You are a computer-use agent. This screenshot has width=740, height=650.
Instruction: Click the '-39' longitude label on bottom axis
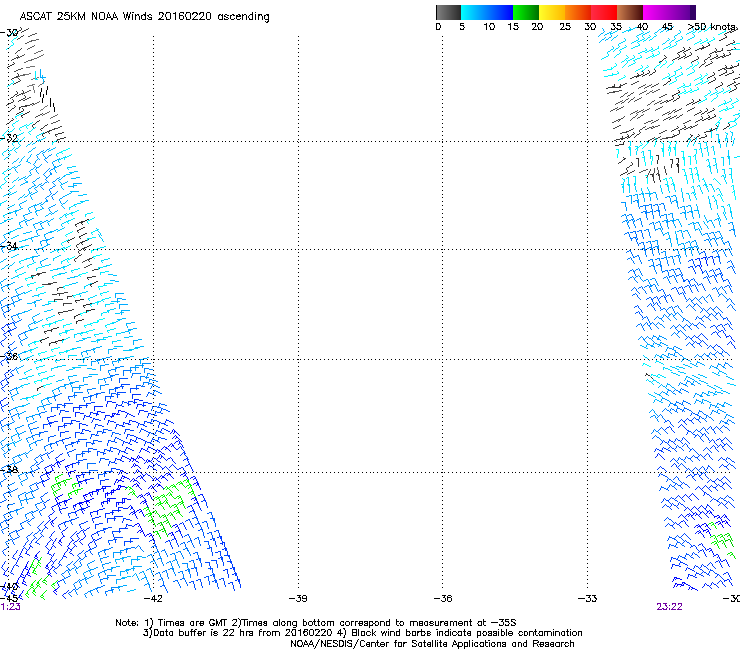pyautogui.click(x=298, y=599)
